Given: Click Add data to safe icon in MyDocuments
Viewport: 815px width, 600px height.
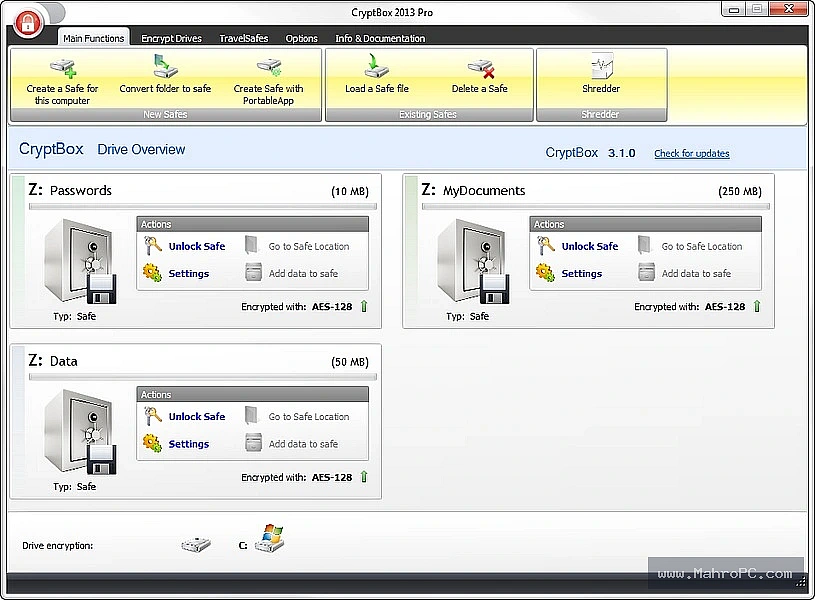Looking at the screenshot, I should pyautogui.click(x=646, y=272).
